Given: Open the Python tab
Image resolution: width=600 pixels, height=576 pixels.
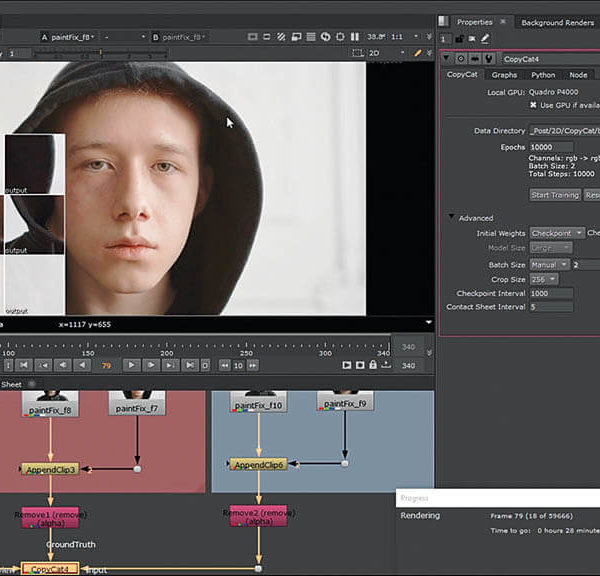Looking at the screenshot, I should tap(543, 75).
